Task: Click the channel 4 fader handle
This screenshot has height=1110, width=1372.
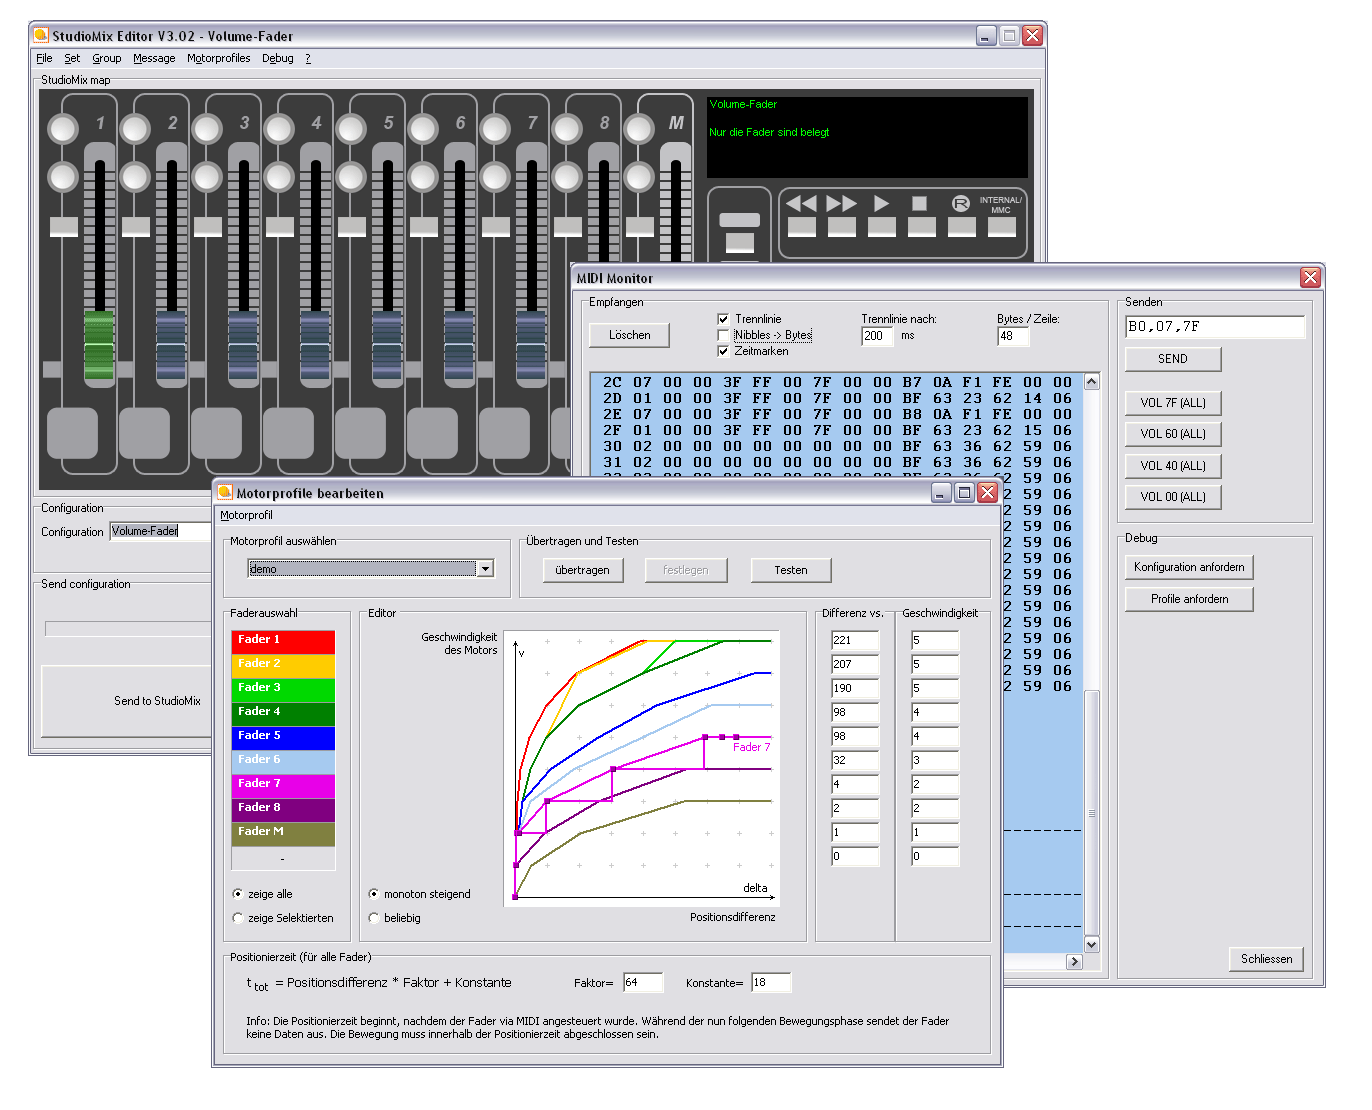Action: tap(315, 347)
